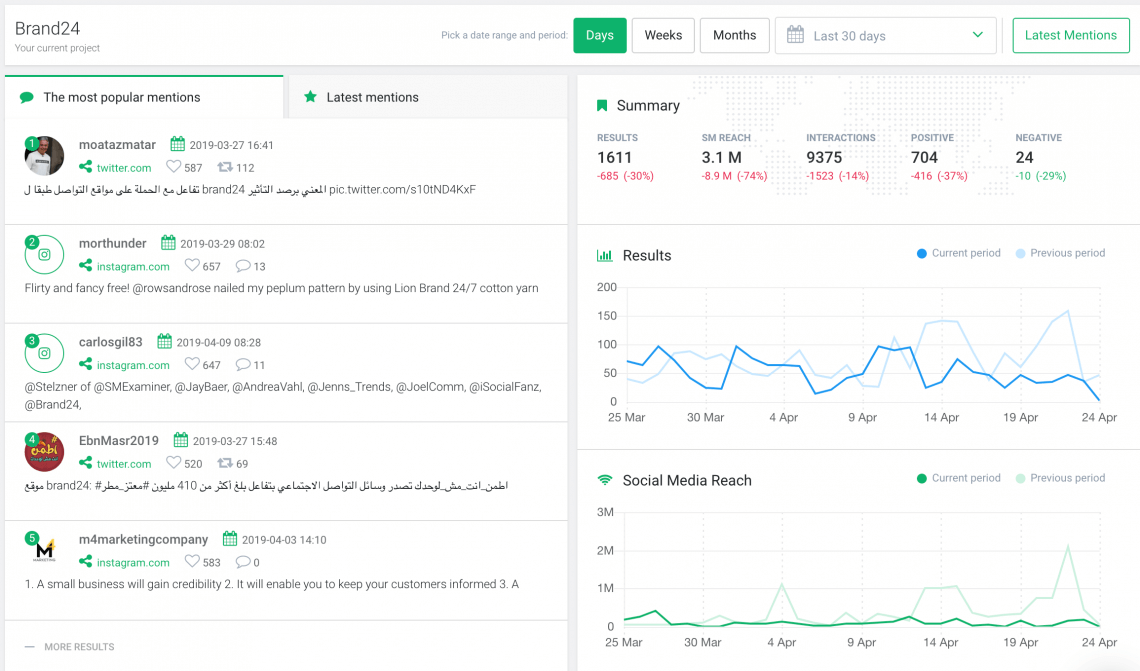Open the moatazmatar username
This screenshot has width=1140, height=671.
[117, 145]
